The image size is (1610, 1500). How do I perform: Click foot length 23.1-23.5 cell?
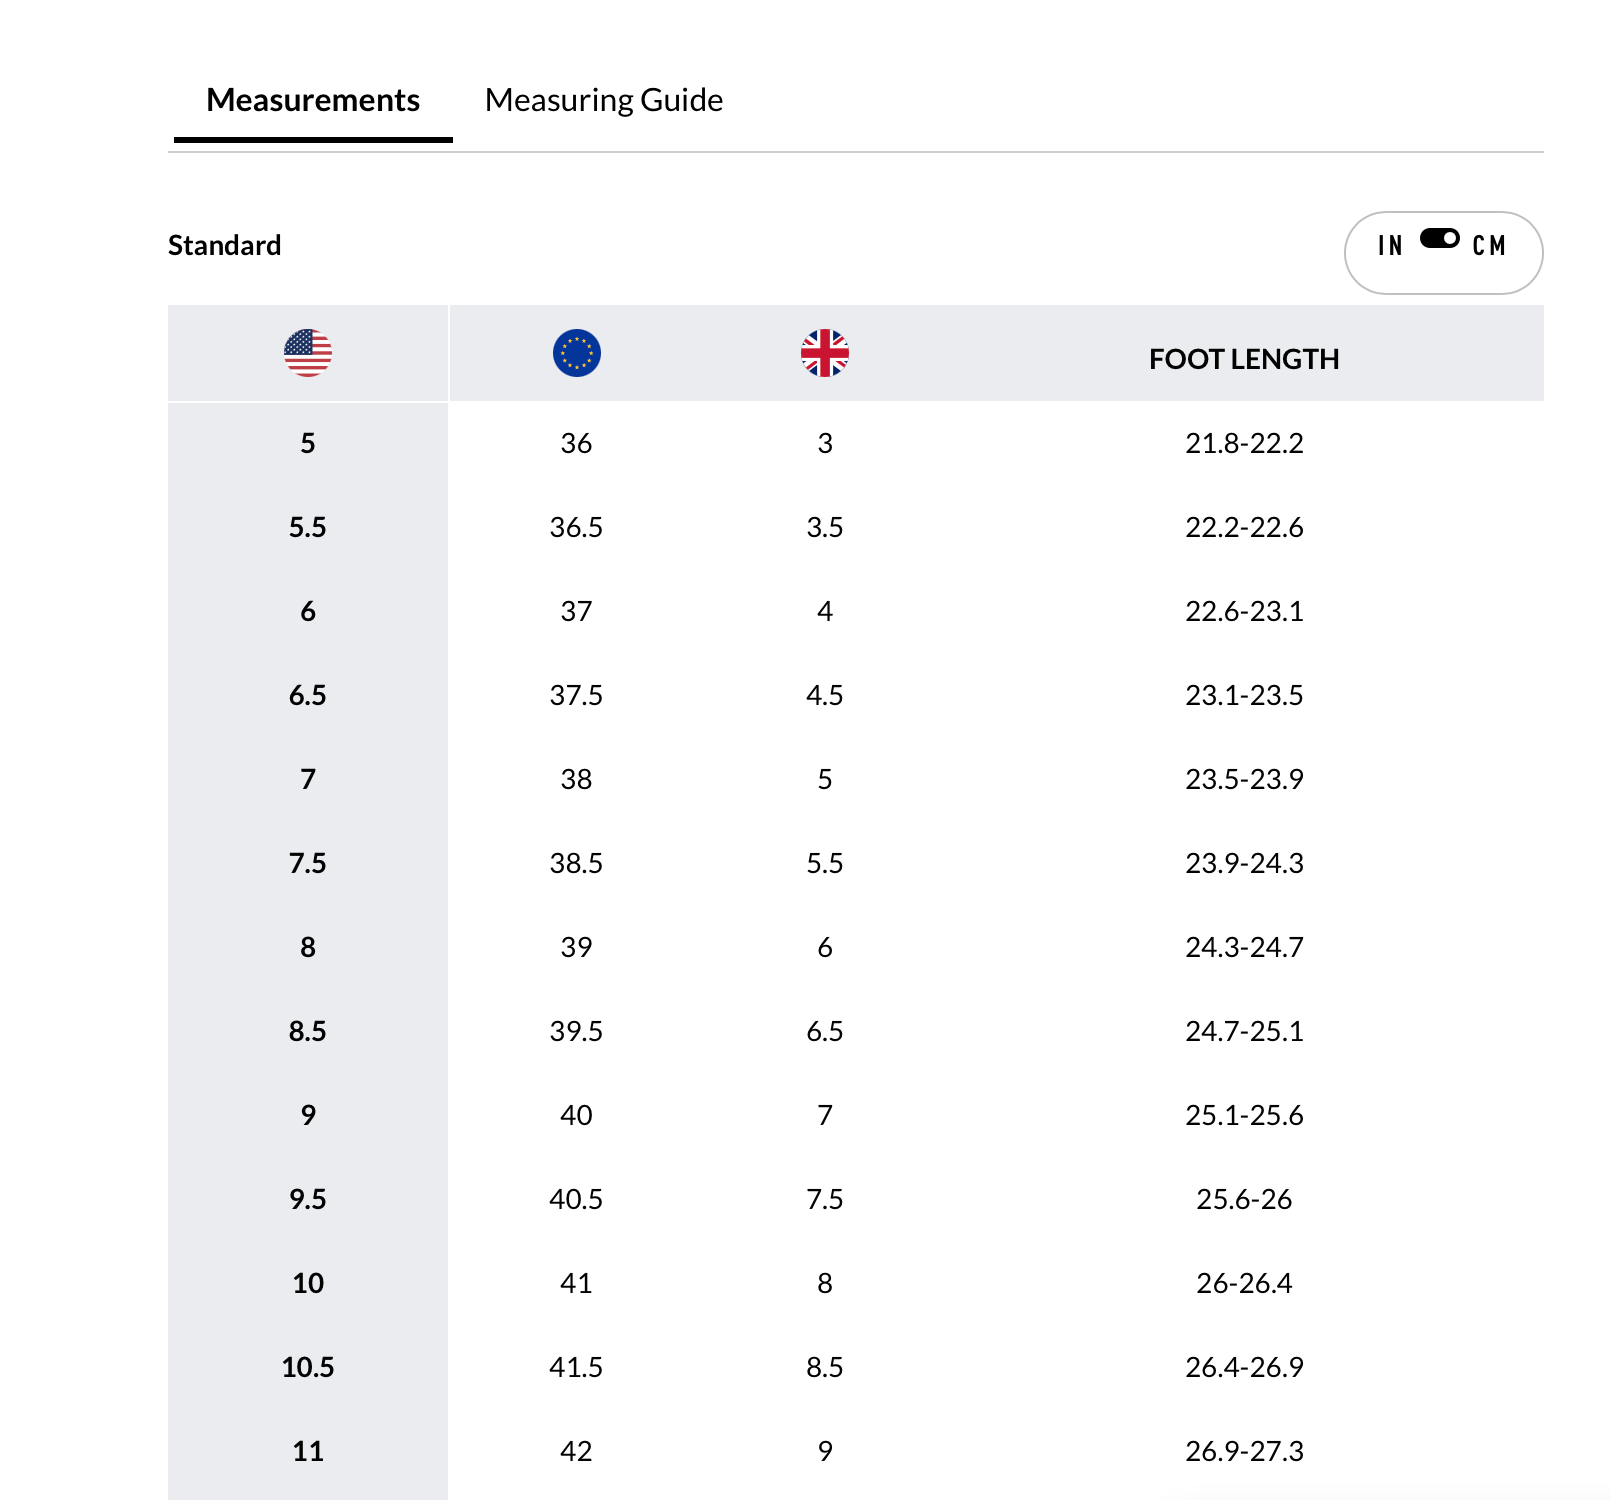tap(1244, 695)
